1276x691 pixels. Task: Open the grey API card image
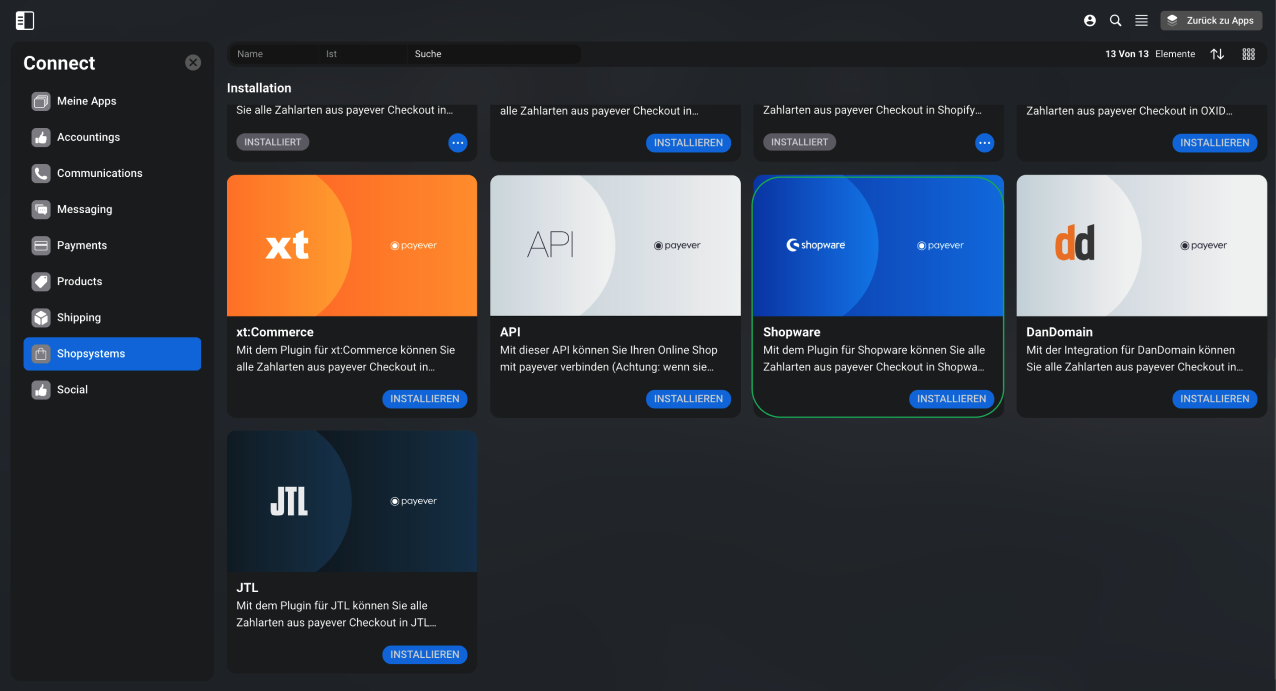tap(615, 246)
